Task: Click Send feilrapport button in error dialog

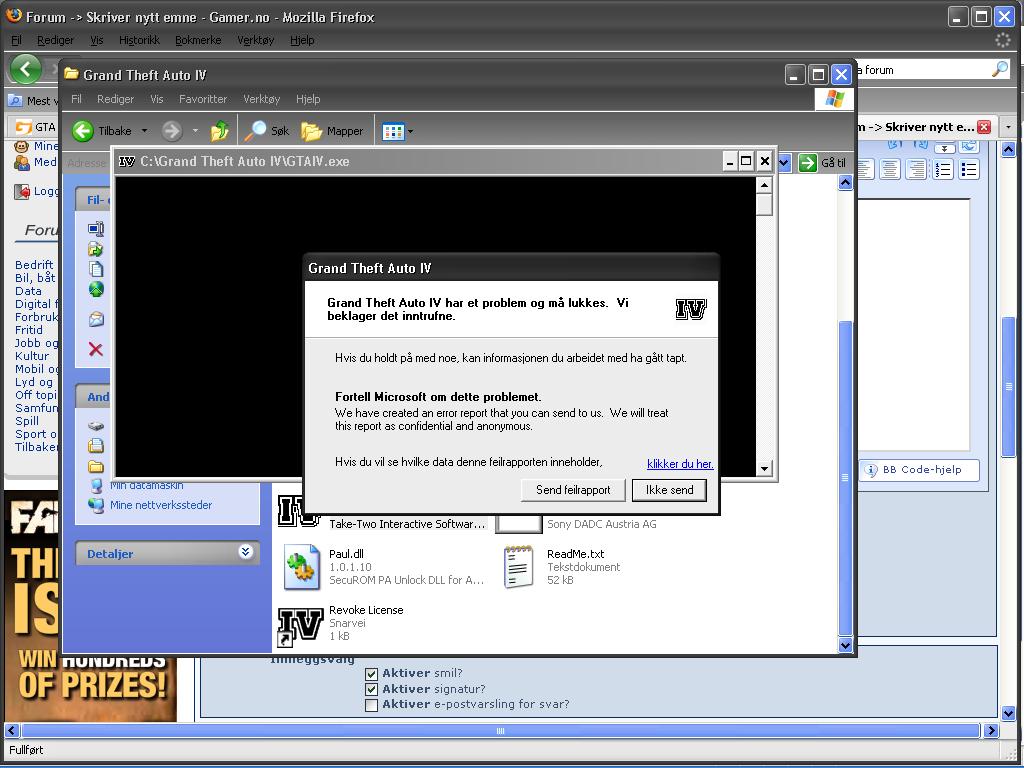Action: [x=573, y=490]
